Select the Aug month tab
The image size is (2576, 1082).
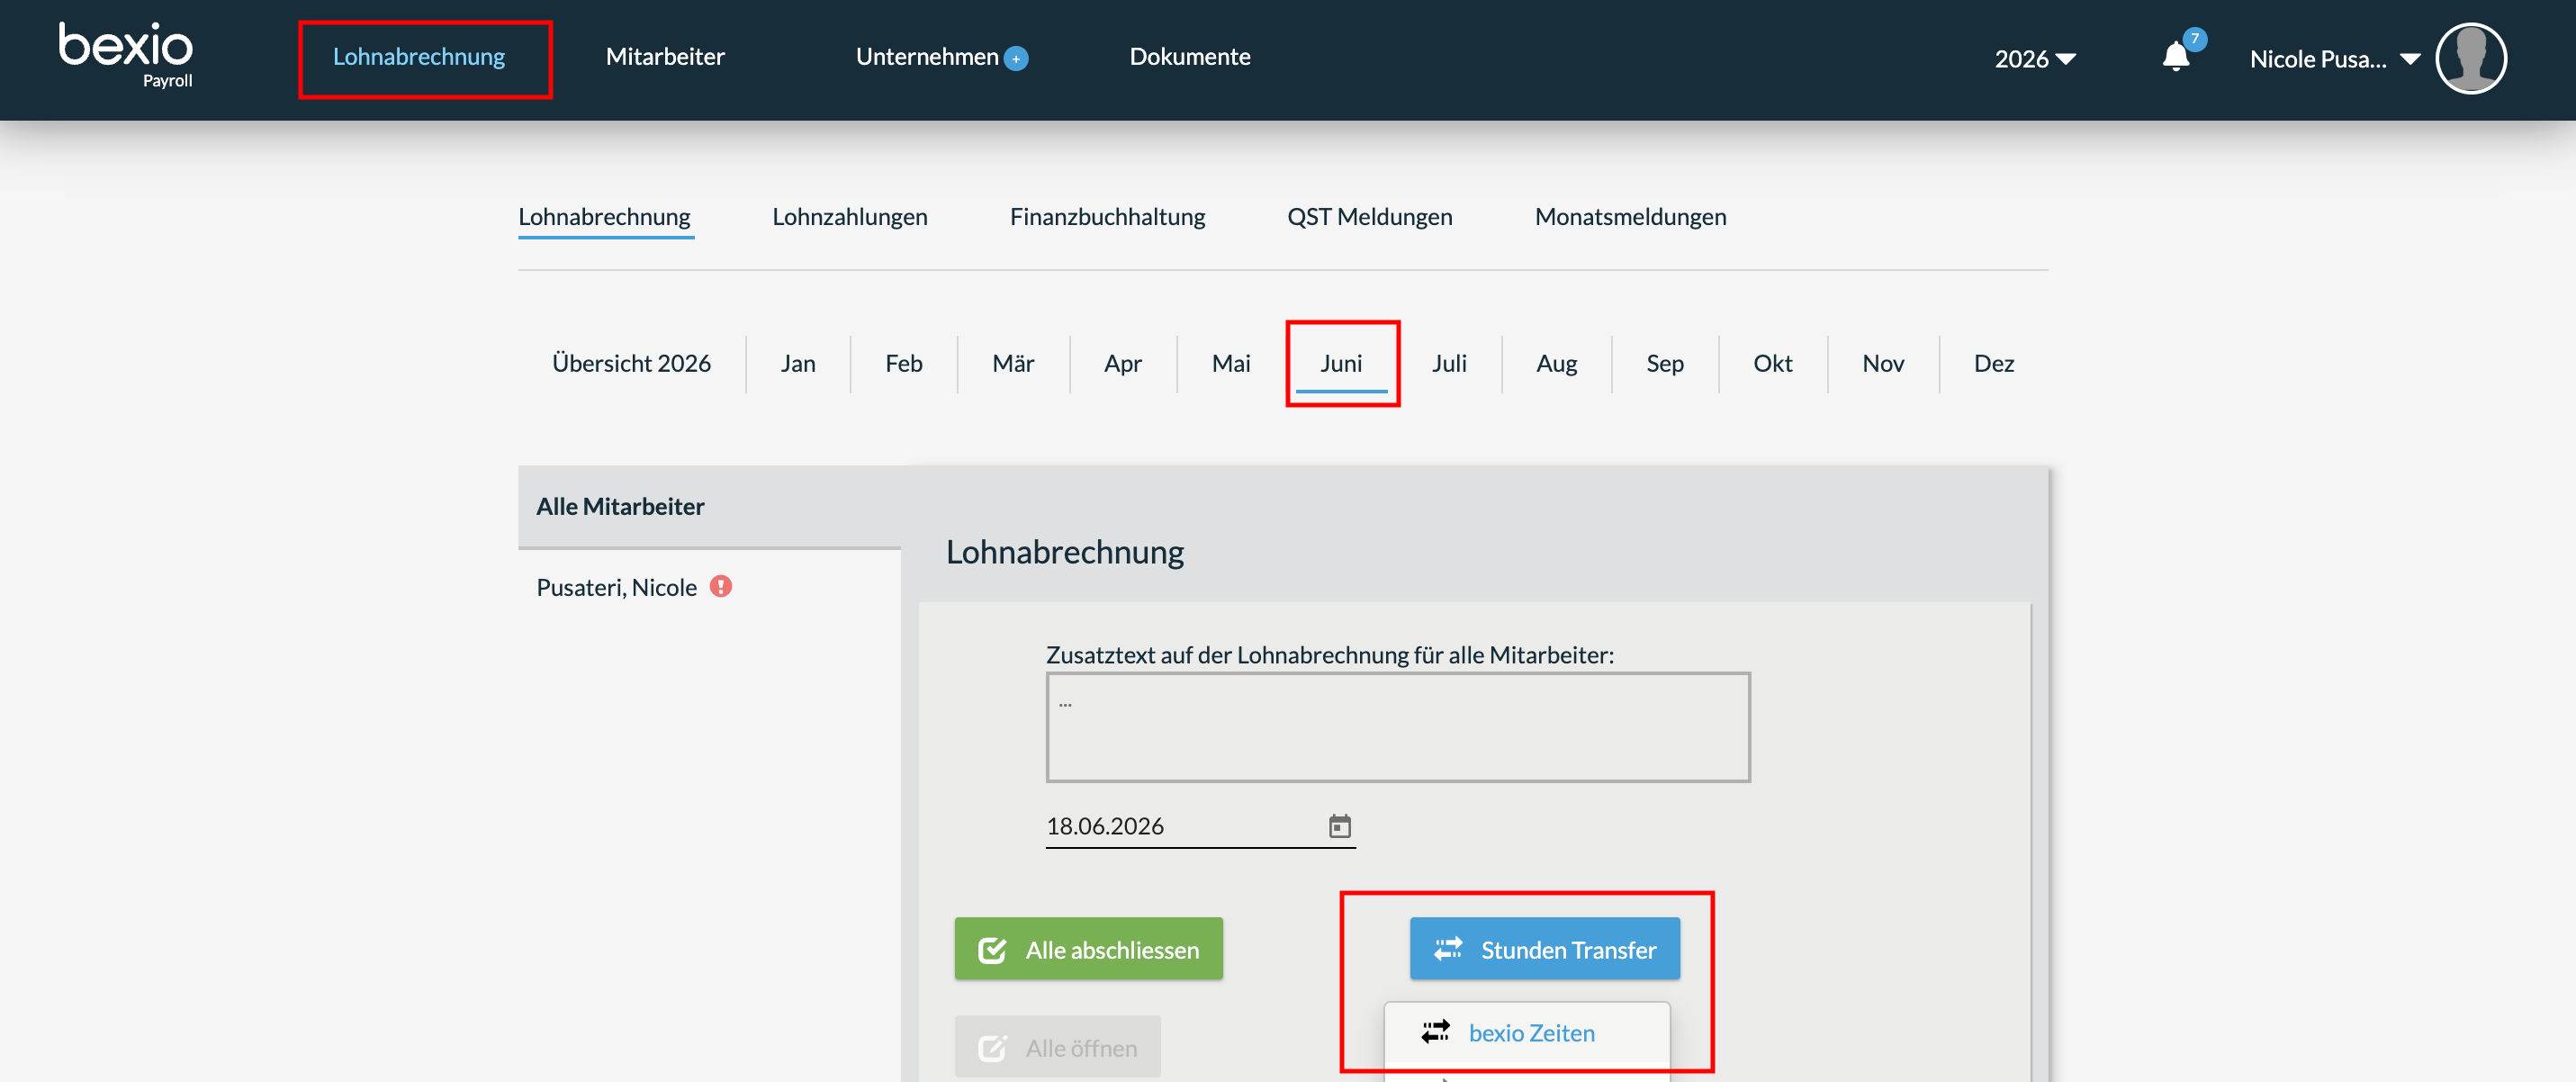1556,363
